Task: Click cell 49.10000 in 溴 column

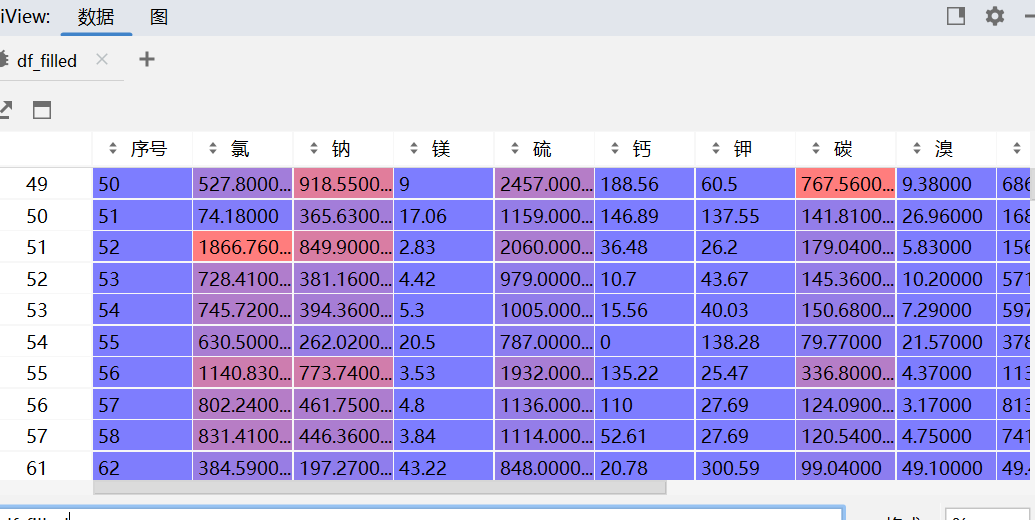Action: (945, 468)
